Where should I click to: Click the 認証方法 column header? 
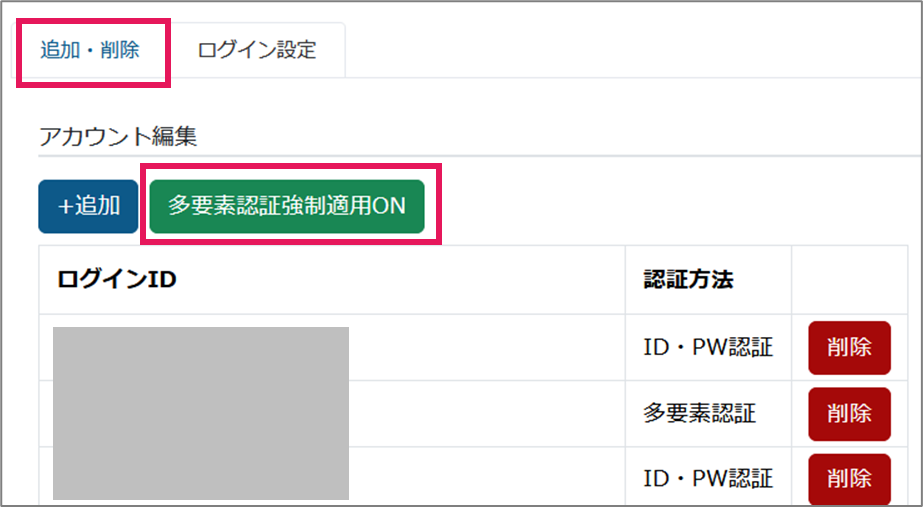pos(688,280)
